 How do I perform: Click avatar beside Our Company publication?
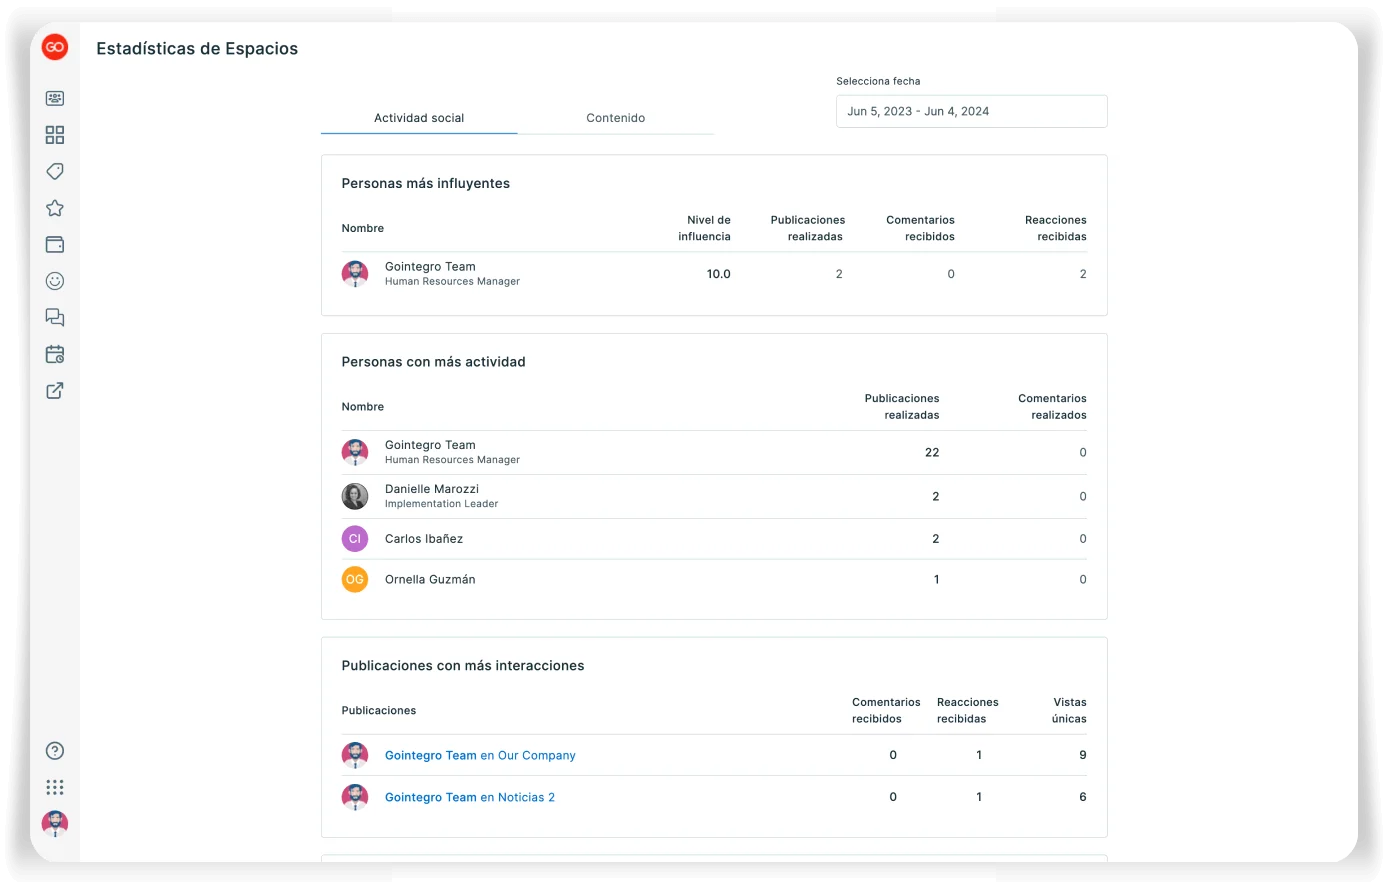(355, 755)
